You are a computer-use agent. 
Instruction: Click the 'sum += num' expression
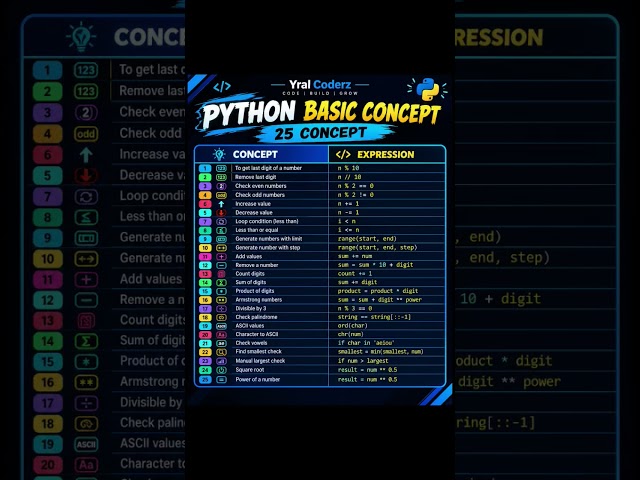click(x=355, y=256)
